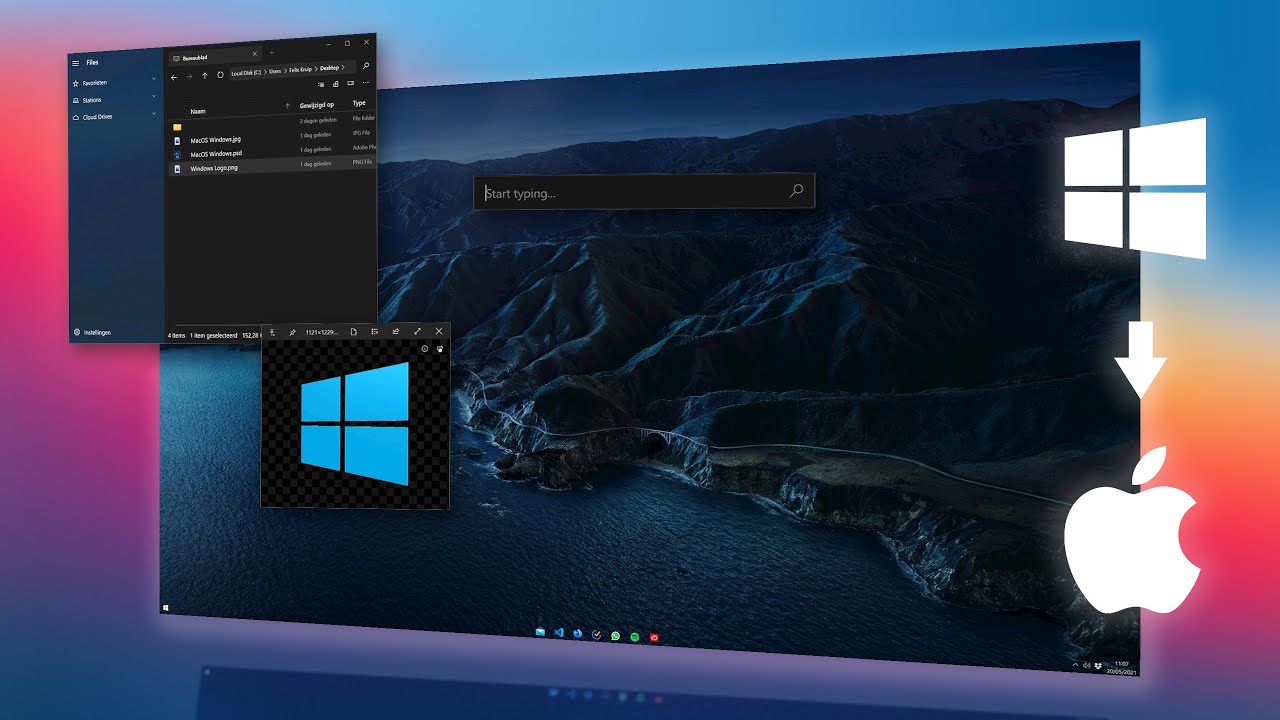Go forward in Files navigation
This screenshot has height=720, width=1280.
coord(189,76)
